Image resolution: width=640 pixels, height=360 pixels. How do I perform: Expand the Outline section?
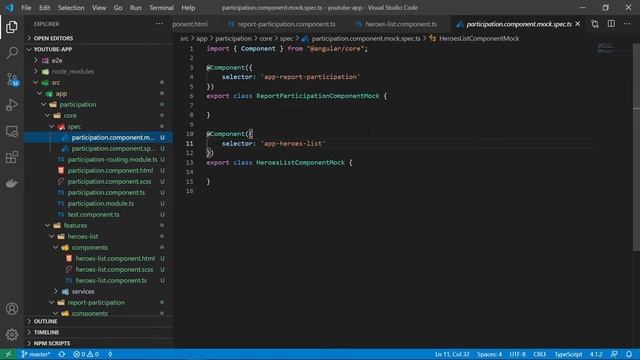[x=45, y=322]
